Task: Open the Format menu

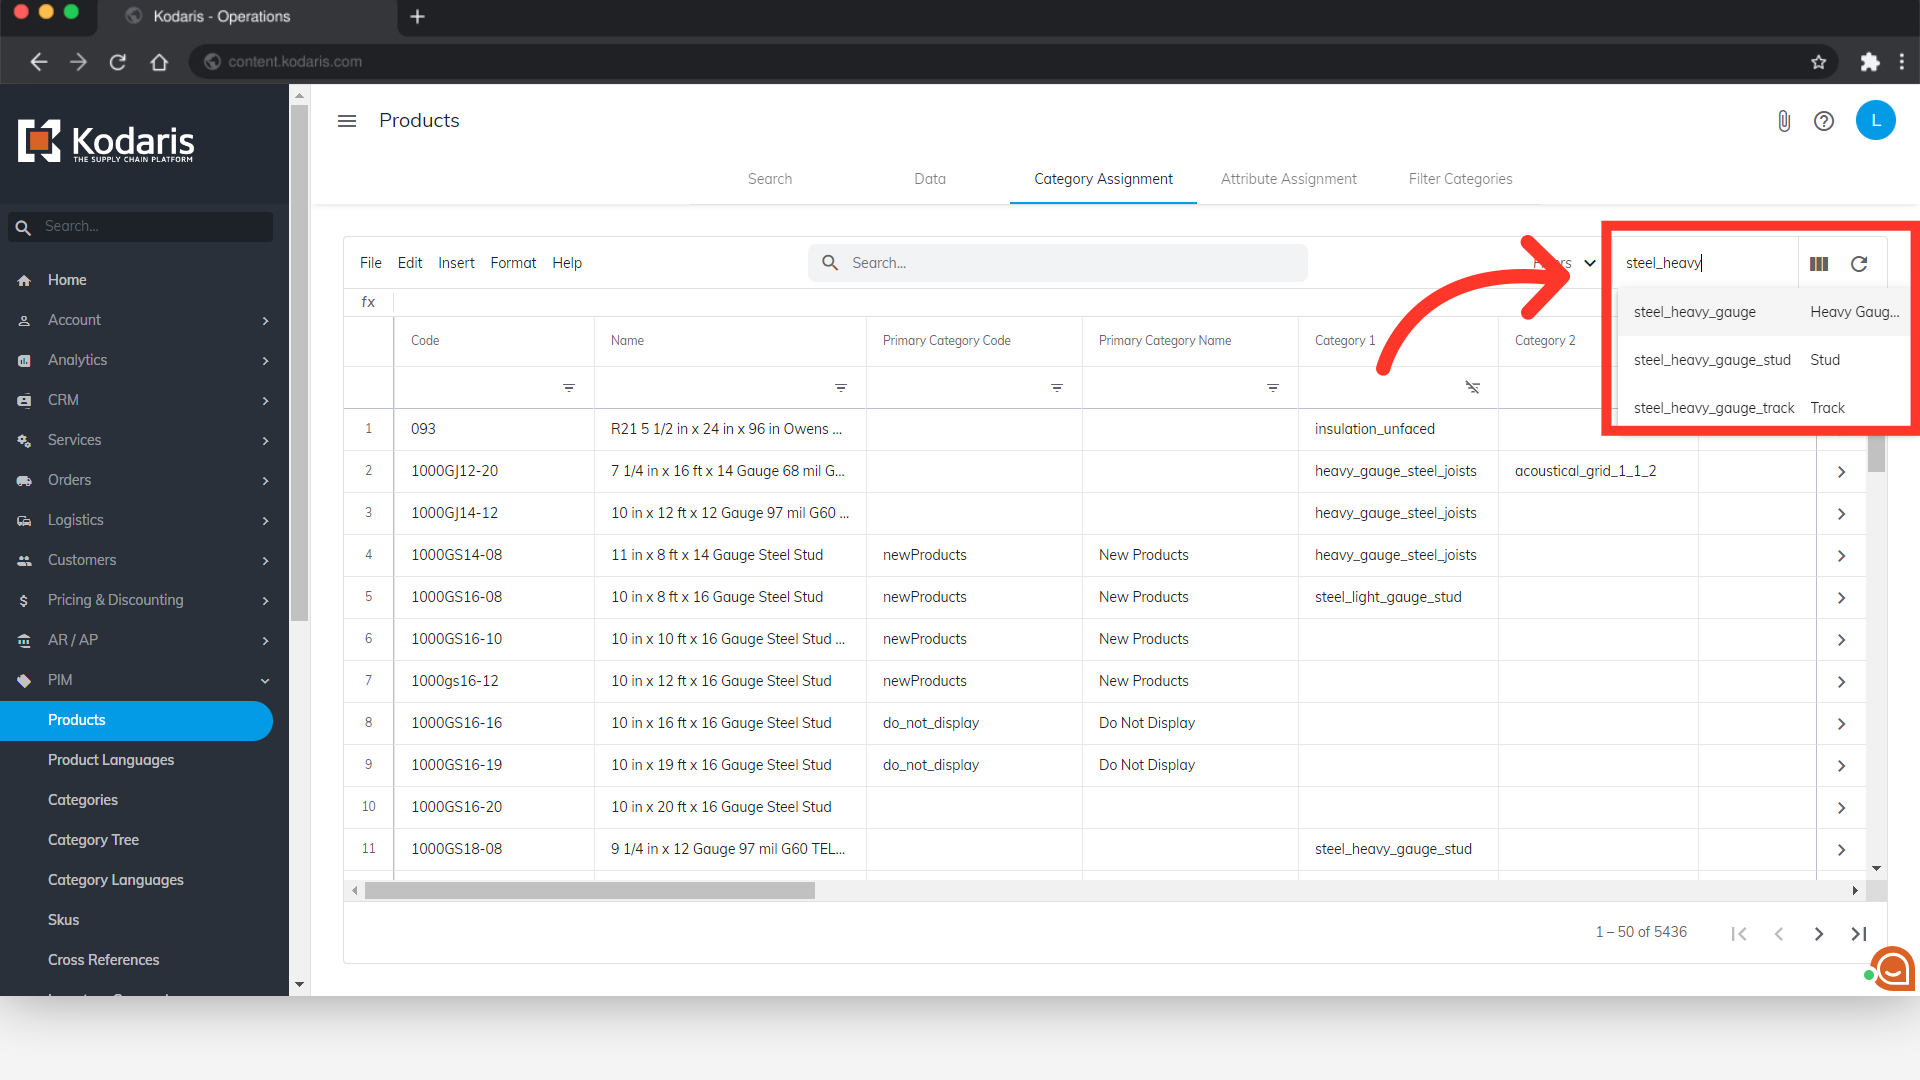Action: click(512, 263)
